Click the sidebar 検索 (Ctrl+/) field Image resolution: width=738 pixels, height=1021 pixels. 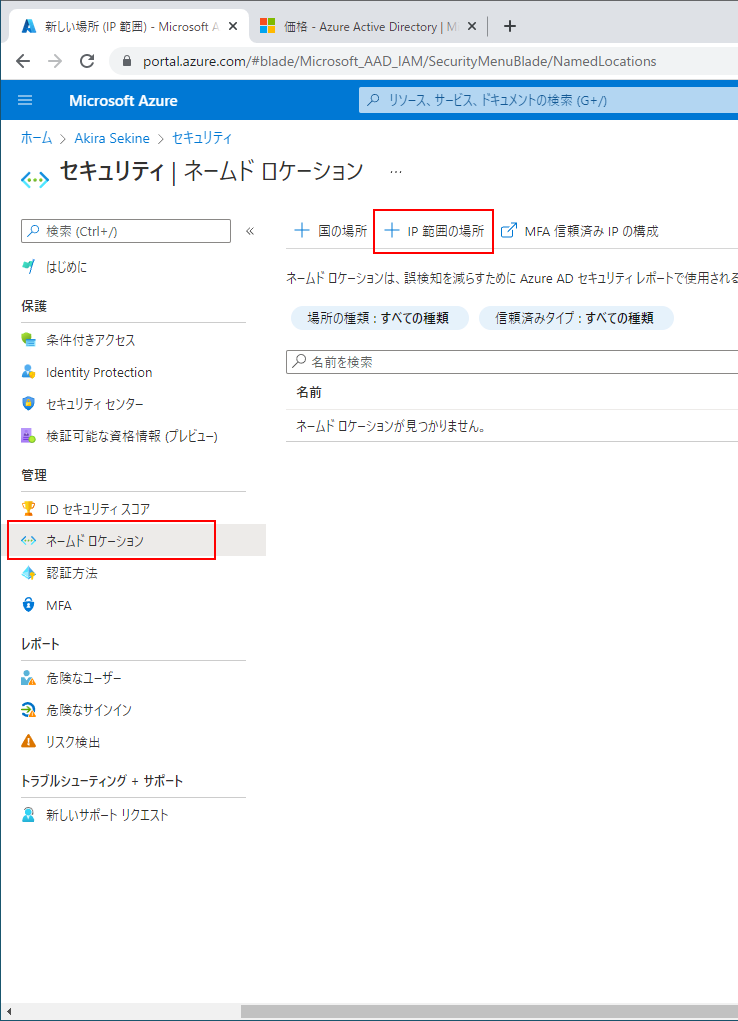pos(126,231)
